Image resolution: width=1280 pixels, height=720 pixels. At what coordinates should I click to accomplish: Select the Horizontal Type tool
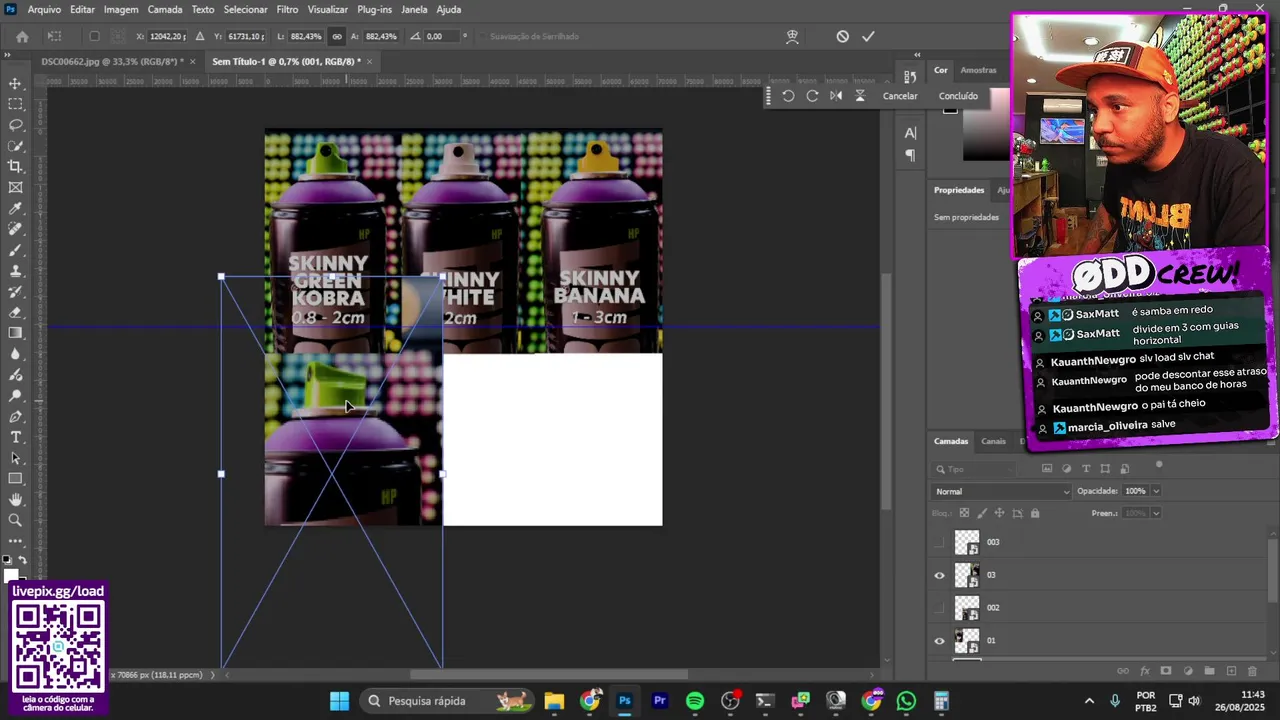pos(15,437)
